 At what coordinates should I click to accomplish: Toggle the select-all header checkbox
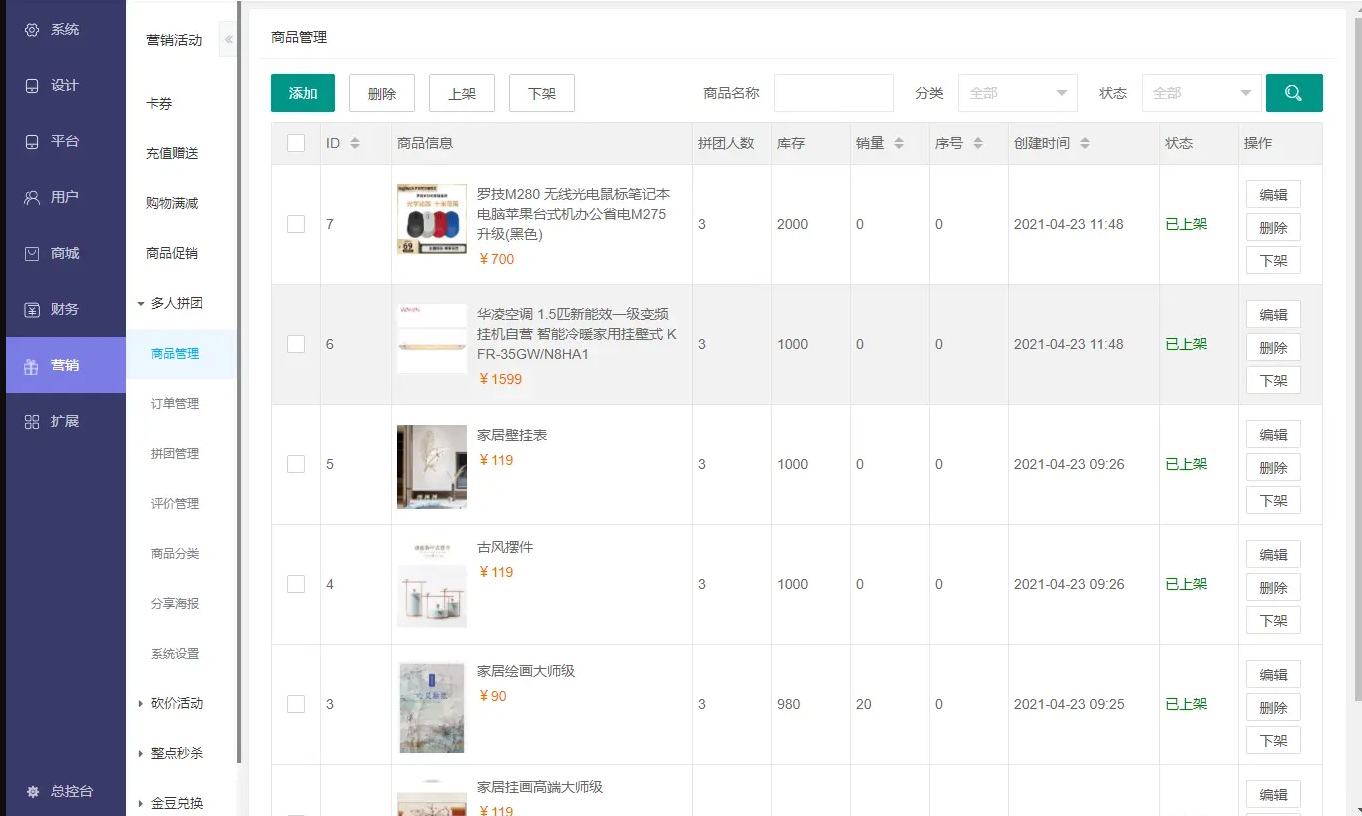pyautogui.click(x=296, y=143)
